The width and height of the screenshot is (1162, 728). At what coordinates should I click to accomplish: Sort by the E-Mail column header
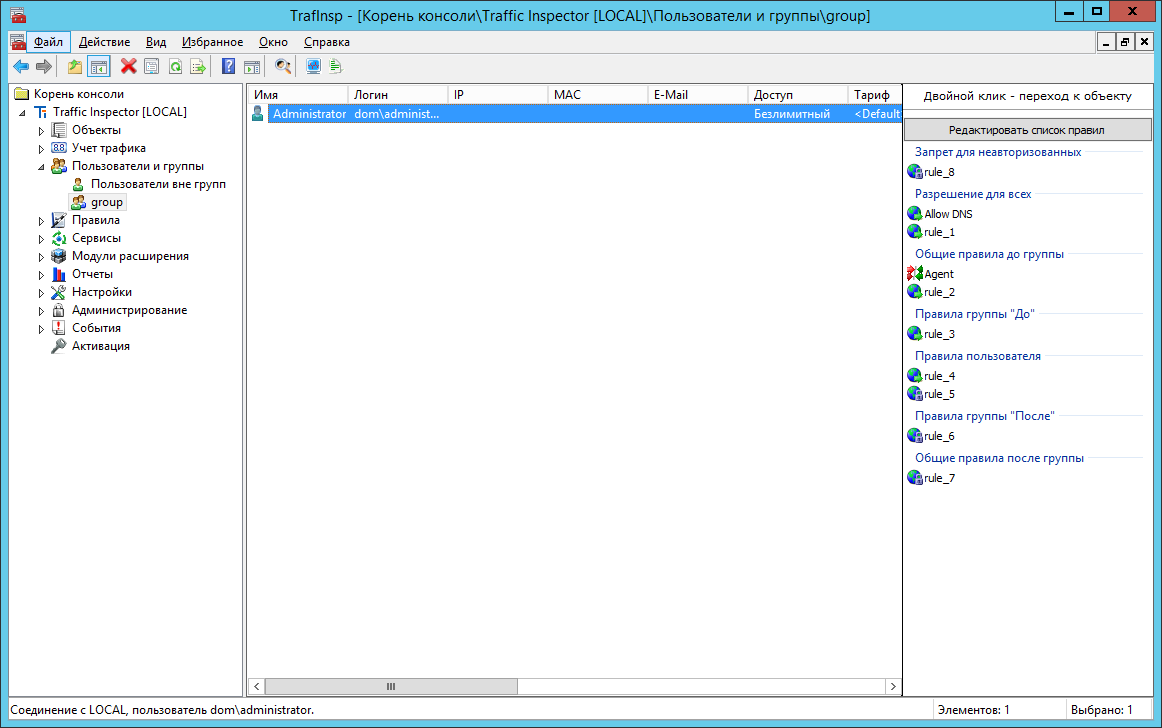pos(698,95)
